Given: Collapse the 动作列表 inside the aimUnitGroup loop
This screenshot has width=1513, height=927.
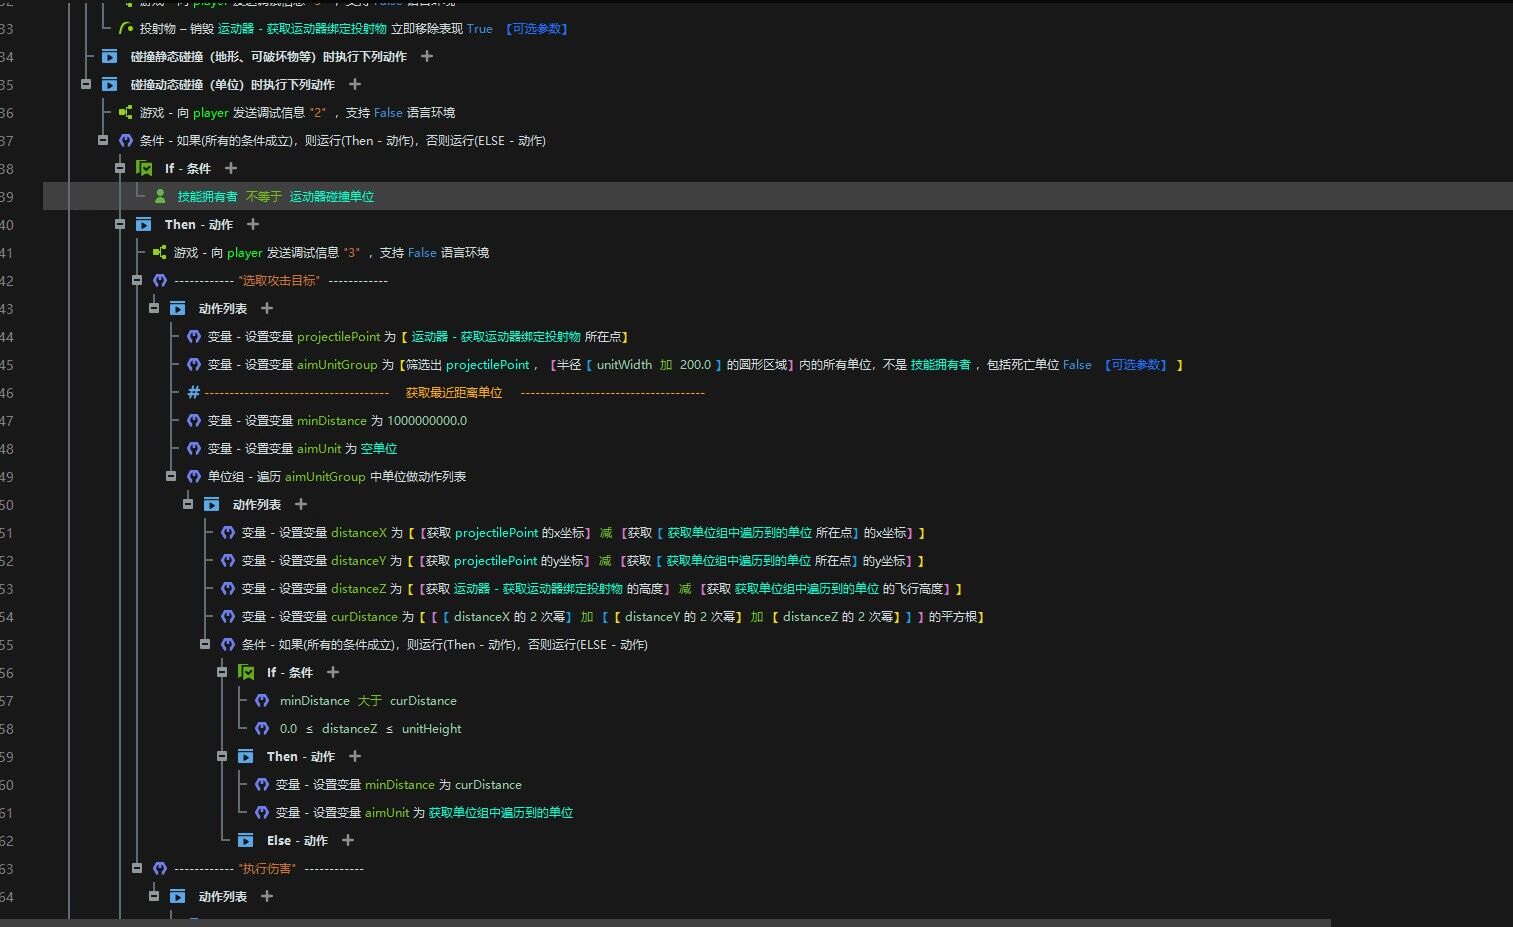Looking at the screenshot, I should (x=188, y=504).
